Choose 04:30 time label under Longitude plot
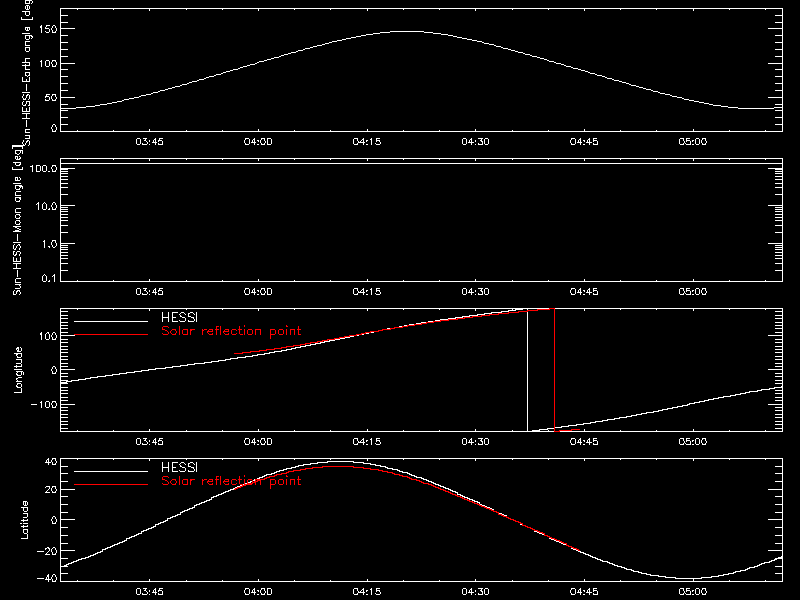Image resolution: width=800 pixels, height=600 pixels. pos(476,441)
